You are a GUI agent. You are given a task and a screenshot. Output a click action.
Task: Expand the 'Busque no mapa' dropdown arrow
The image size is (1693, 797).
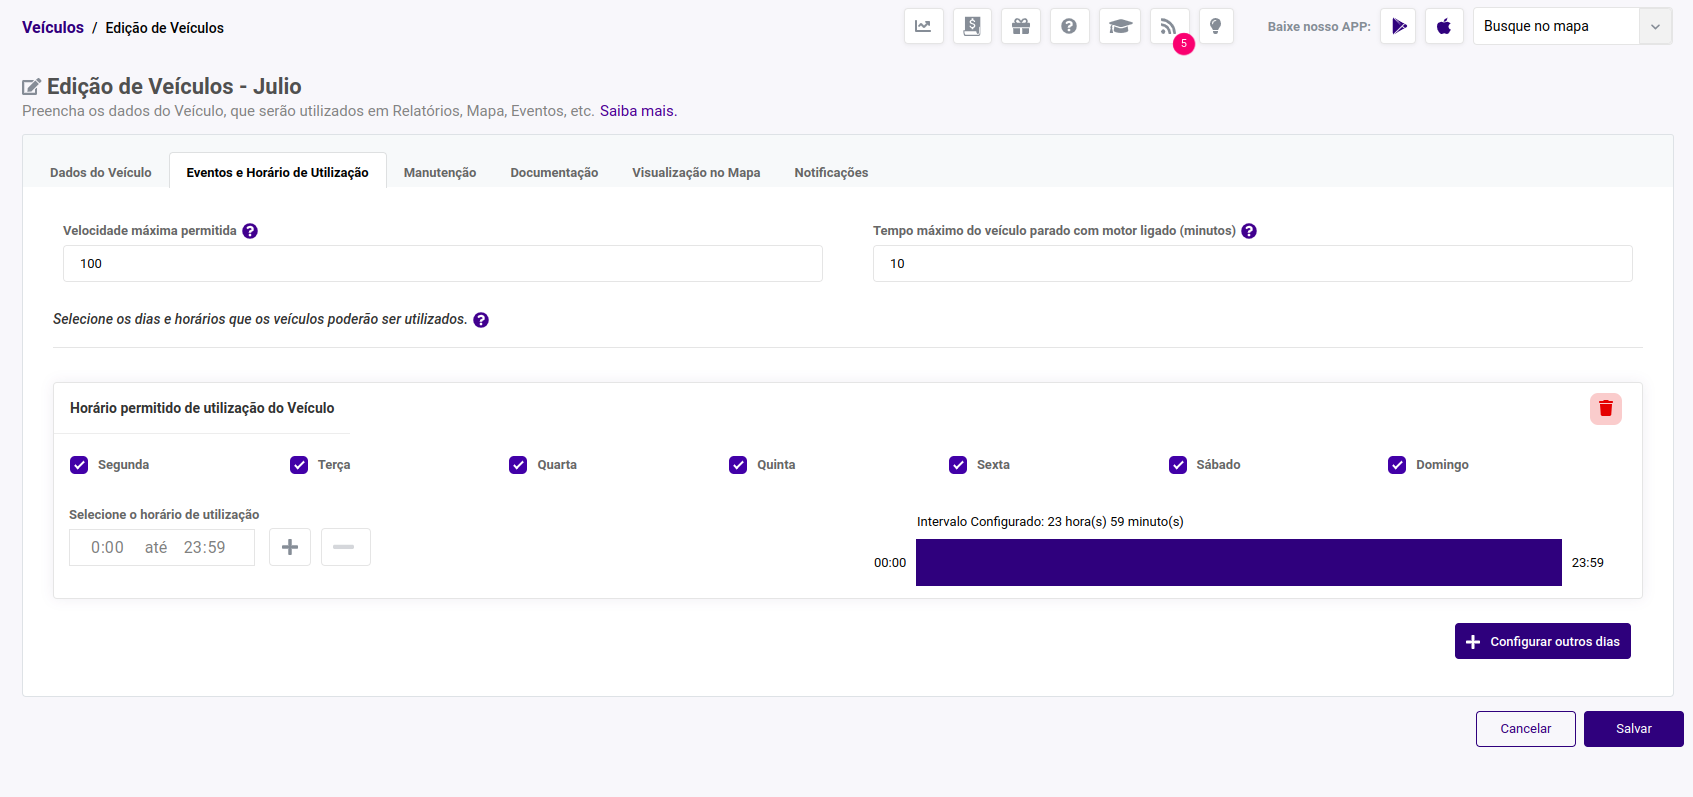(1655, 27)
